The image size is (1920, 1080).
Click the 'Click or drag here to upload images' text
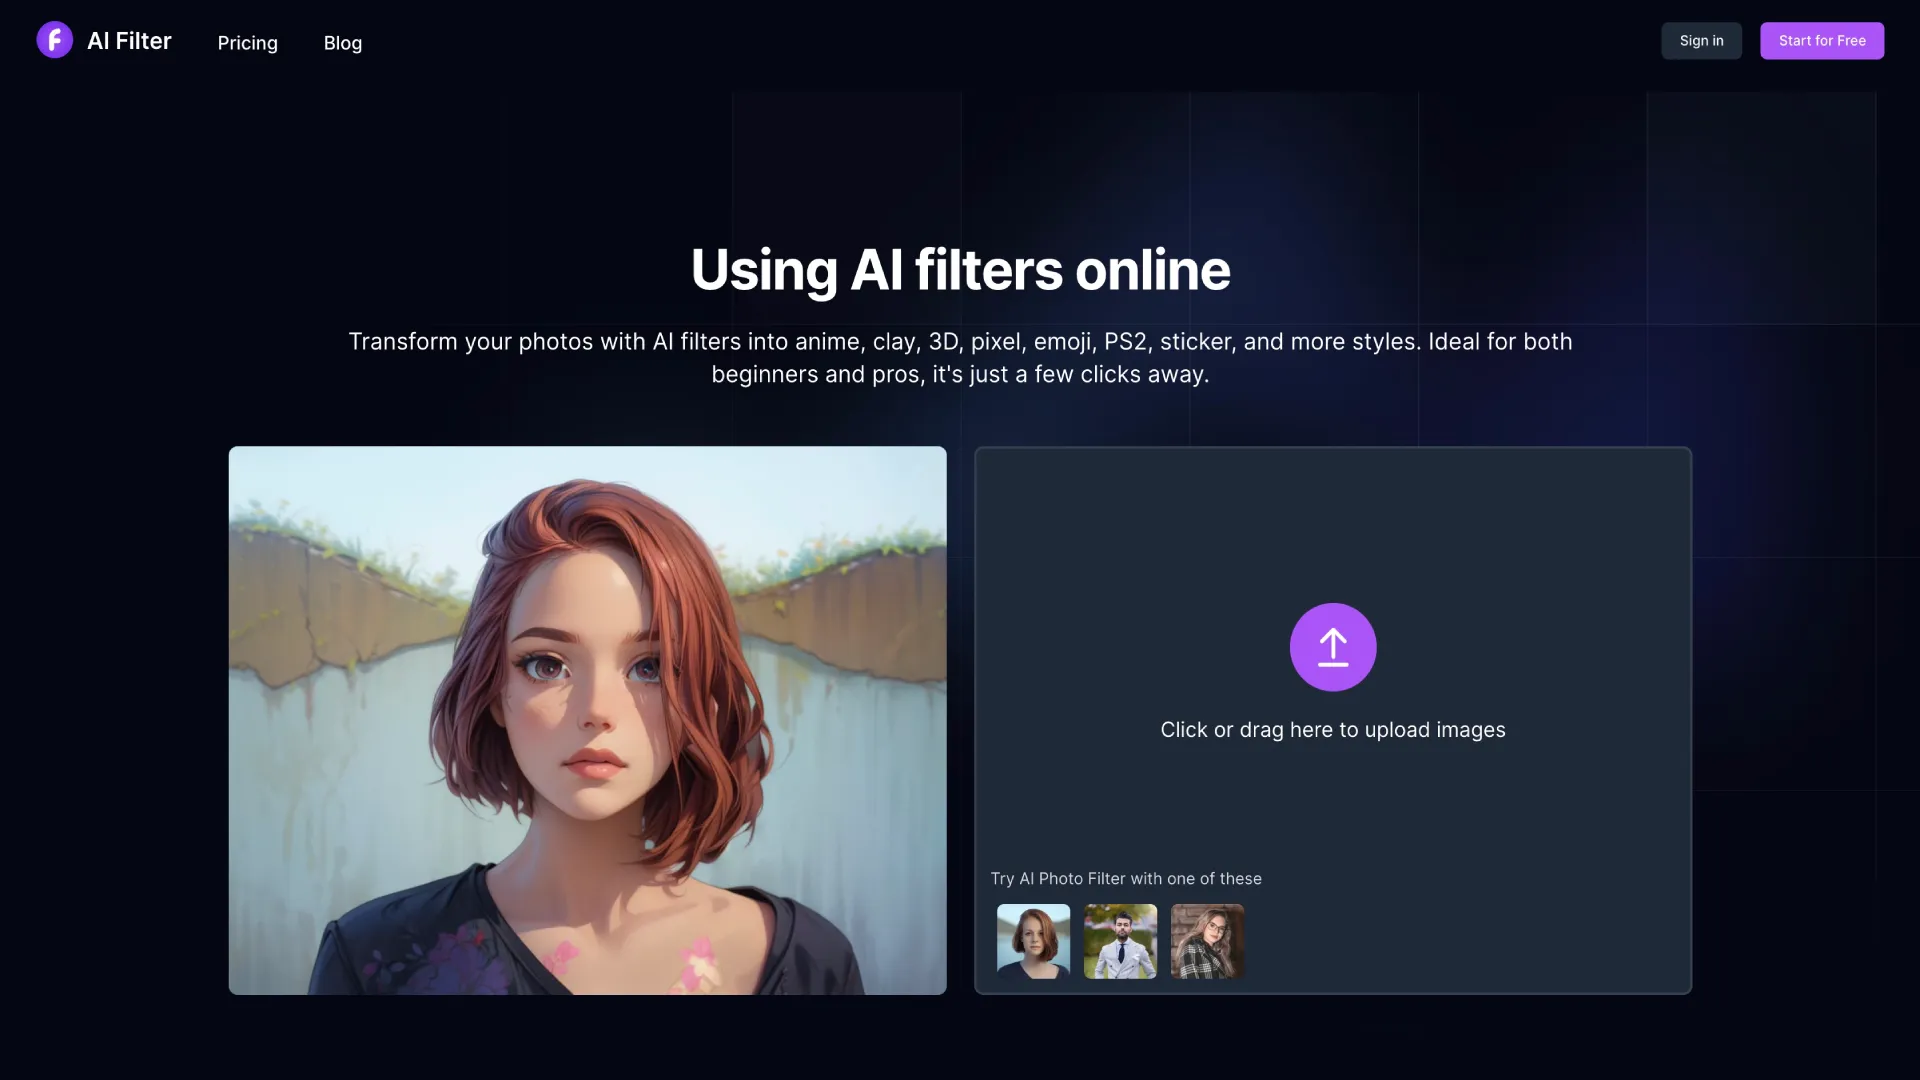(x=1332, y=730)
